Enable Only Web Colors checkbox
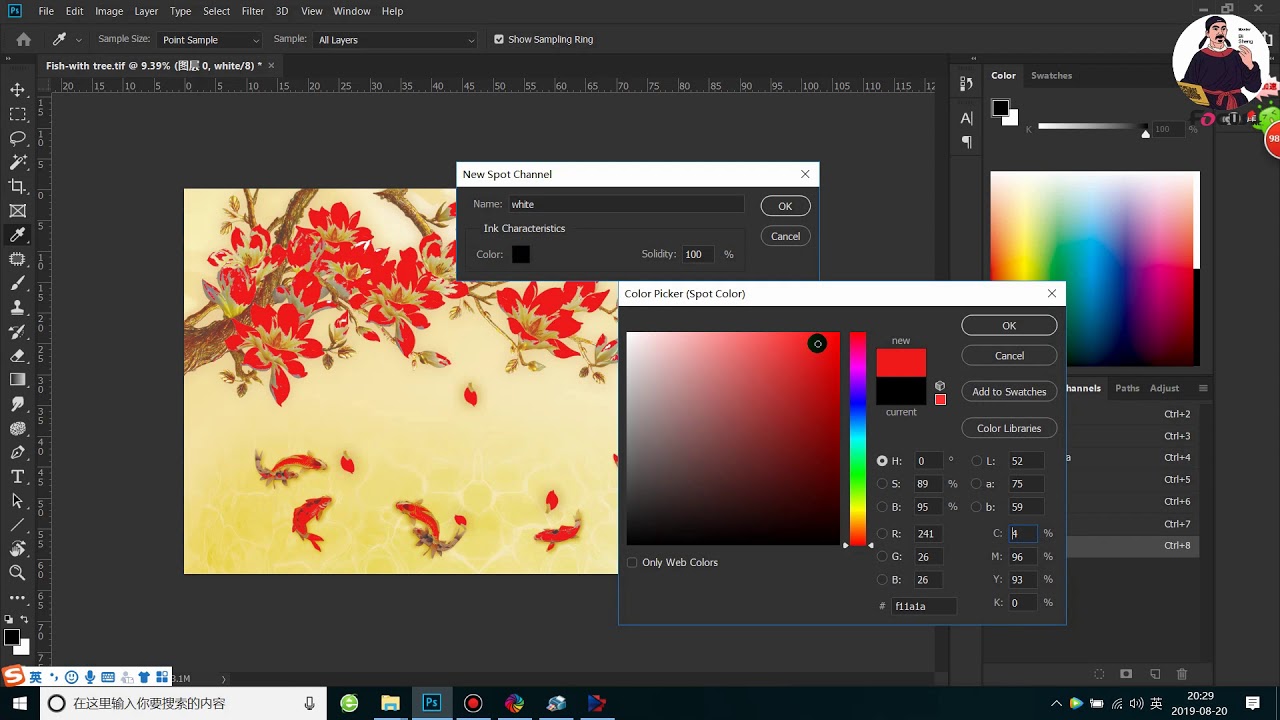Image resolution: width=1280 pixels, height=720 pixels. (632, 563)
